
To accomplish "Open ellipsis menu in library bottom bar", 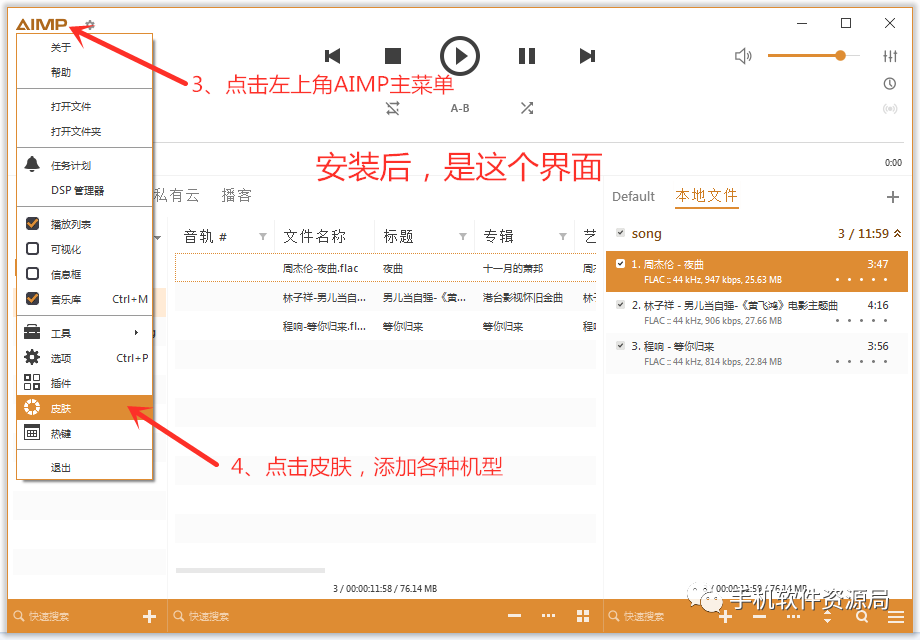I will click(x=549, y=615).
